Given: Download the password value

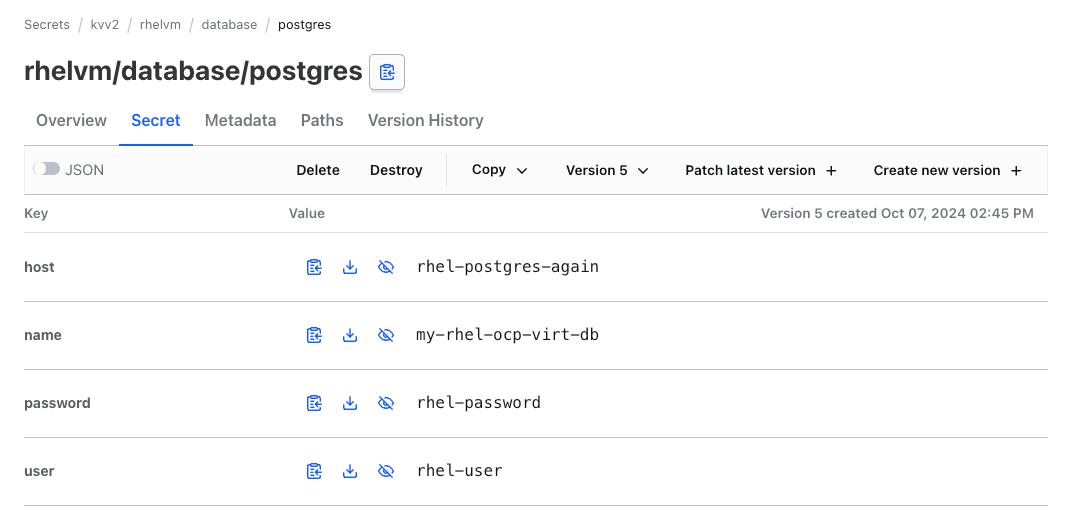Looking at the screenshot, I should pos(350,403).
